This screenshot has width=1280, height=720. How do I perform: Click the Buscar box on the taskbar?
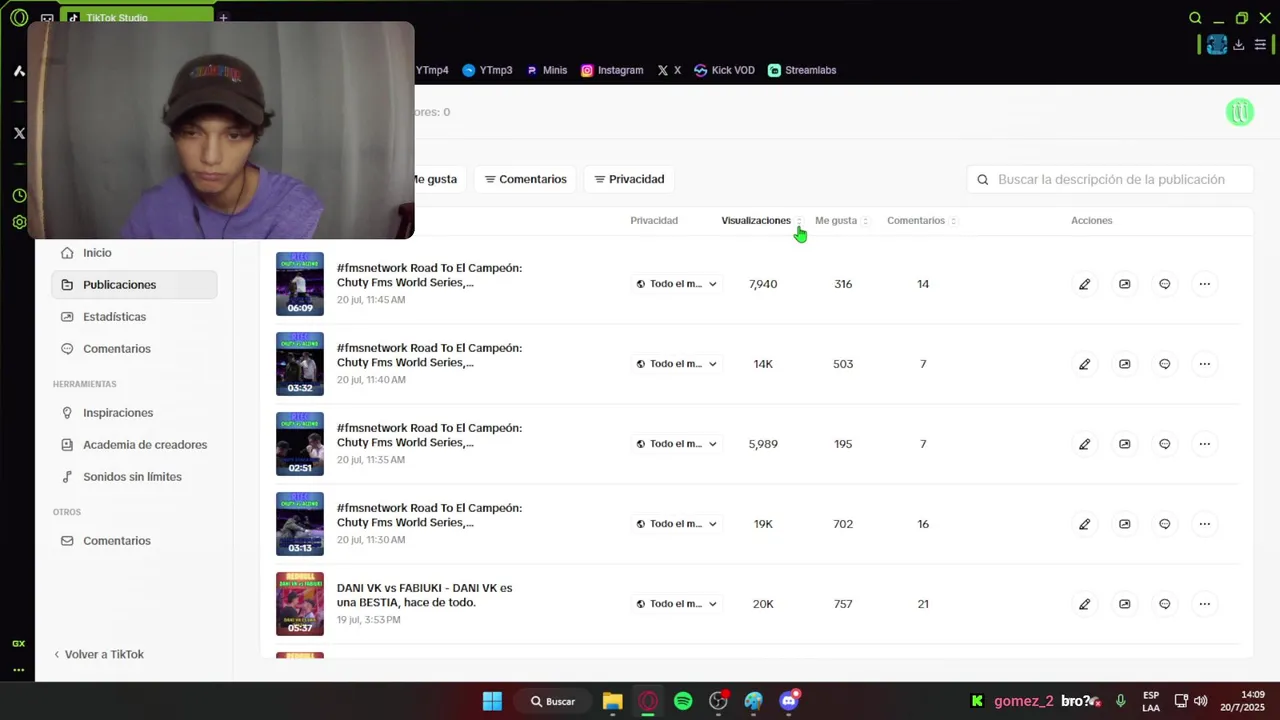553,701
